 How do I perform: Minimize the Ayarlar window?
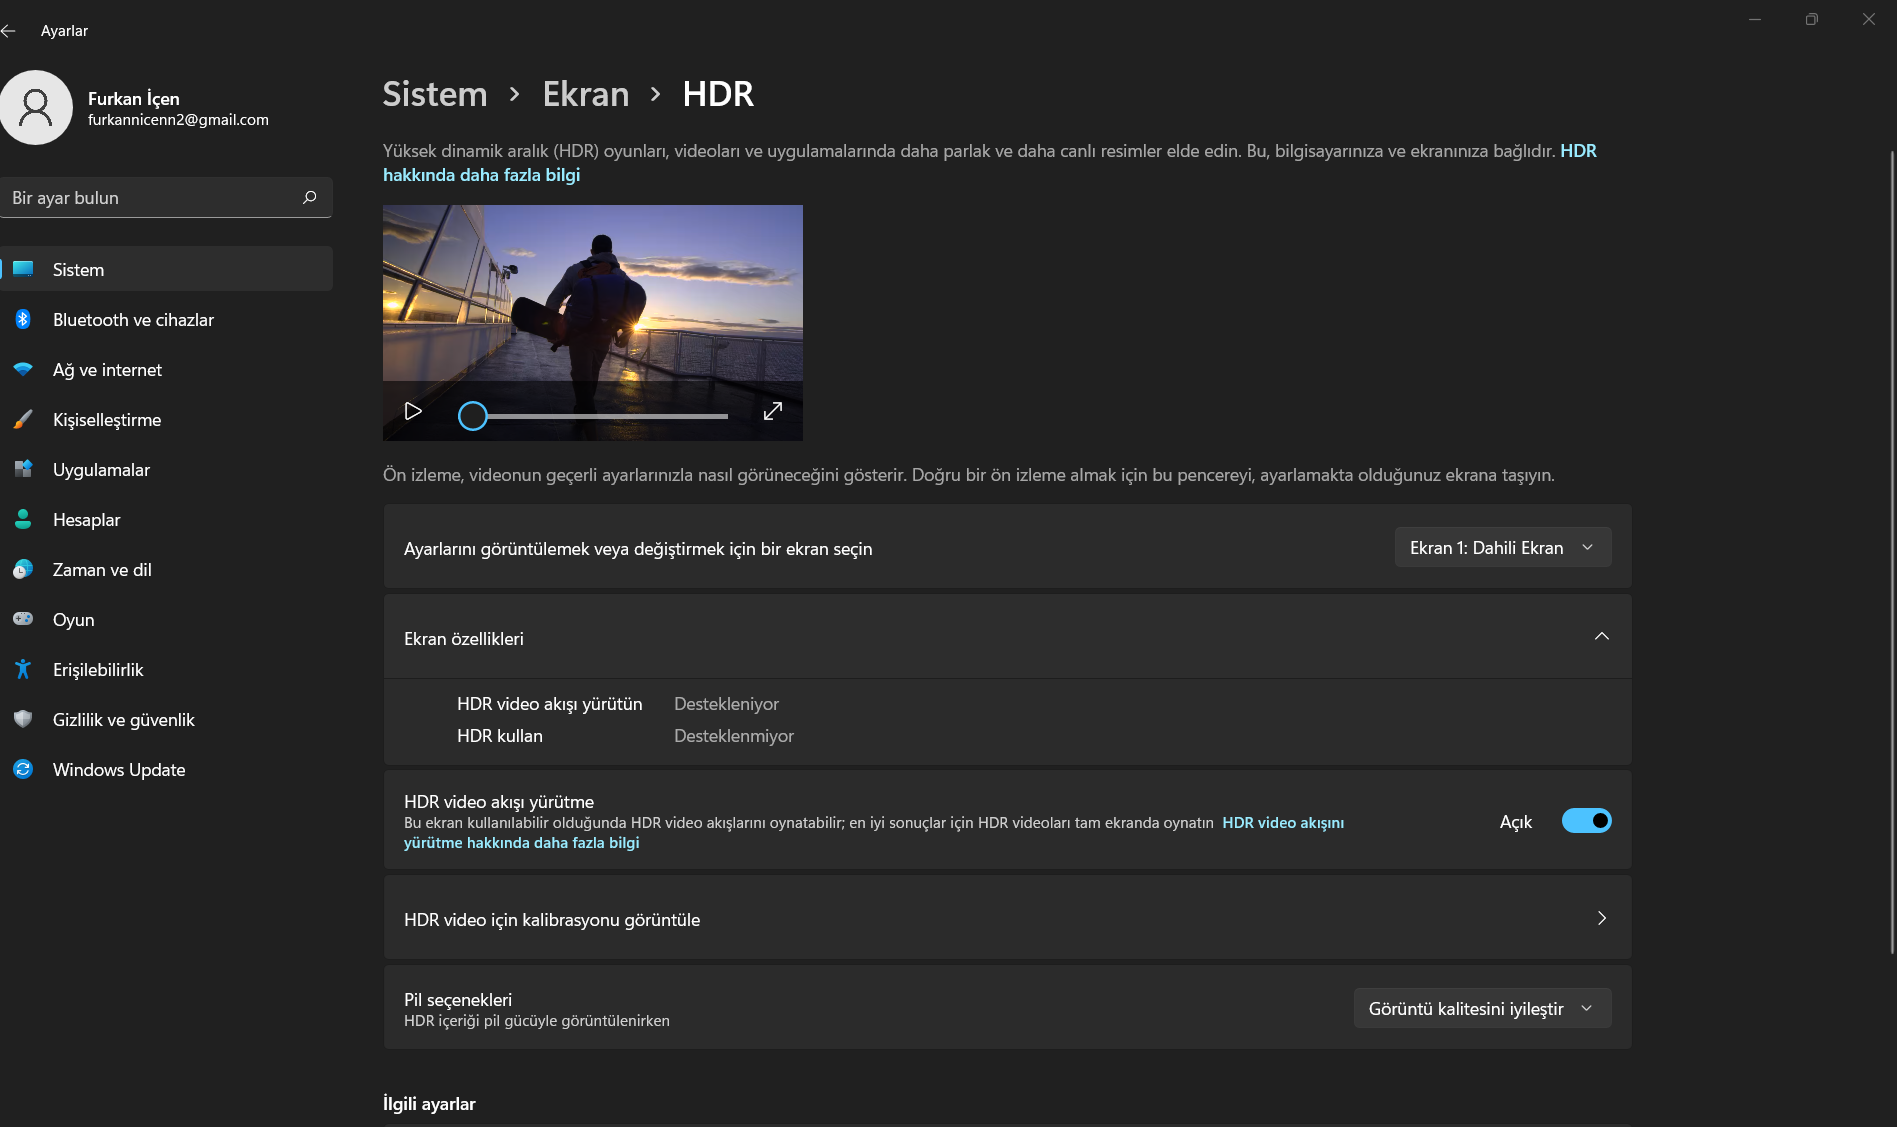coord(1755,19)
